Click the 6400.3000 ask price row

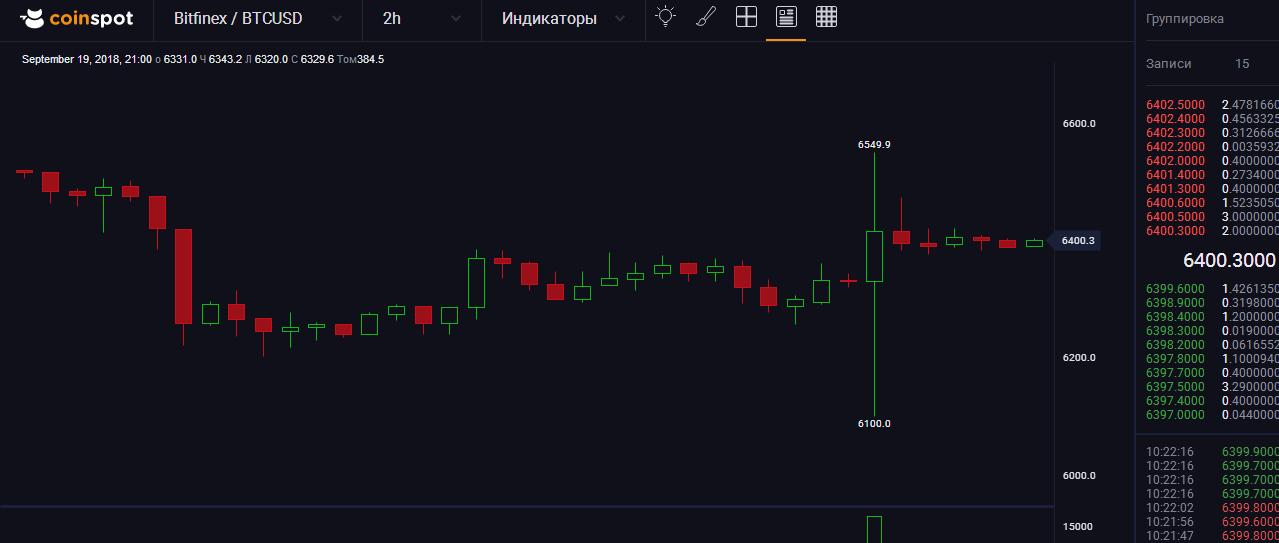coord(1175,231)
